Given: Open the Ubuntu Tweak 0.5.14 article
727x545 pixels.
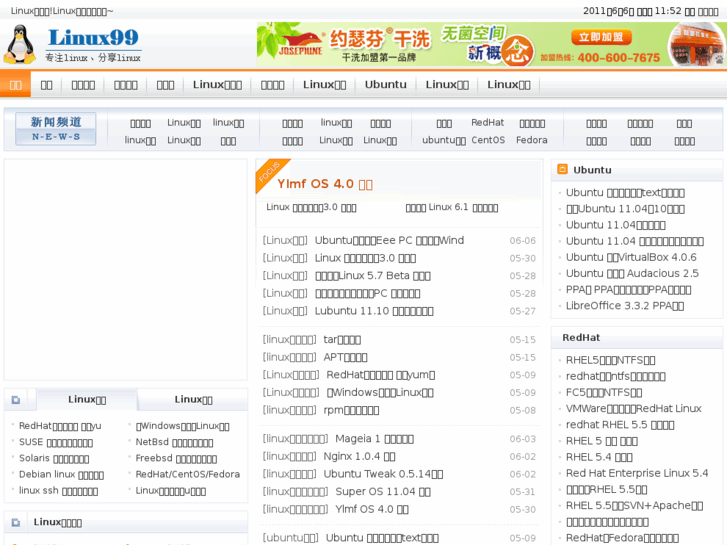Looking at the screenshot, I should click(x=383, y=474).
